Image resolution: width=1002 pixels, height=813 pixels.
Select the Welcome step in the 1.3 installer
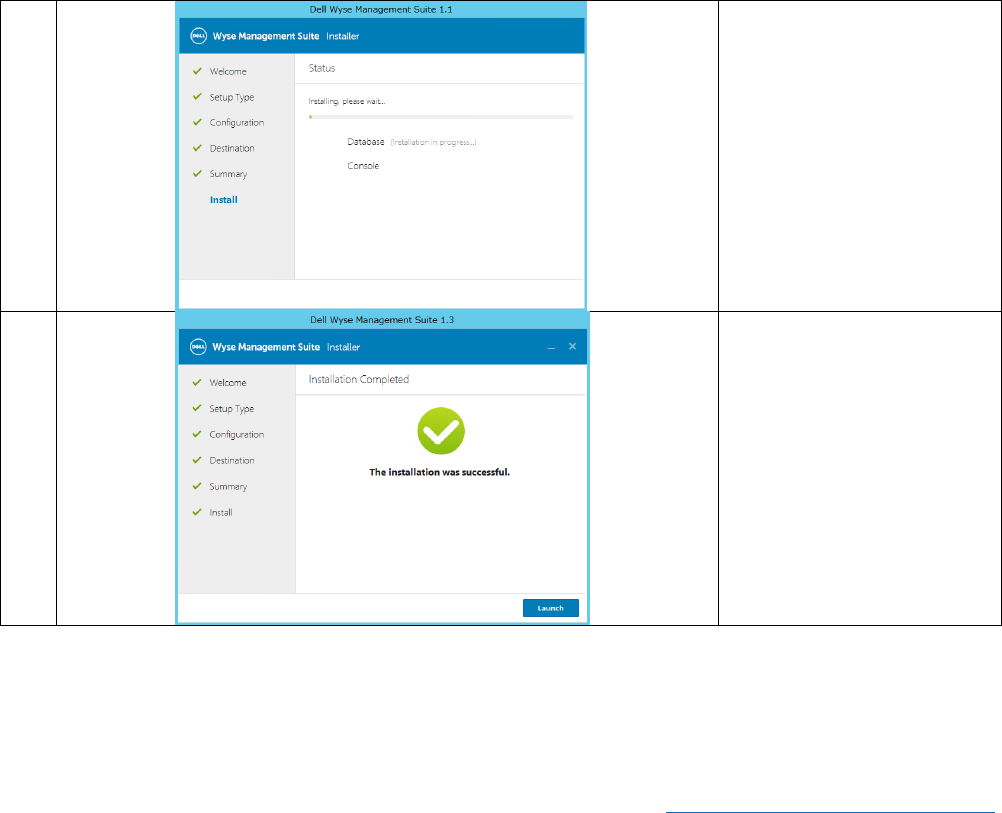[x=227, y=383]
